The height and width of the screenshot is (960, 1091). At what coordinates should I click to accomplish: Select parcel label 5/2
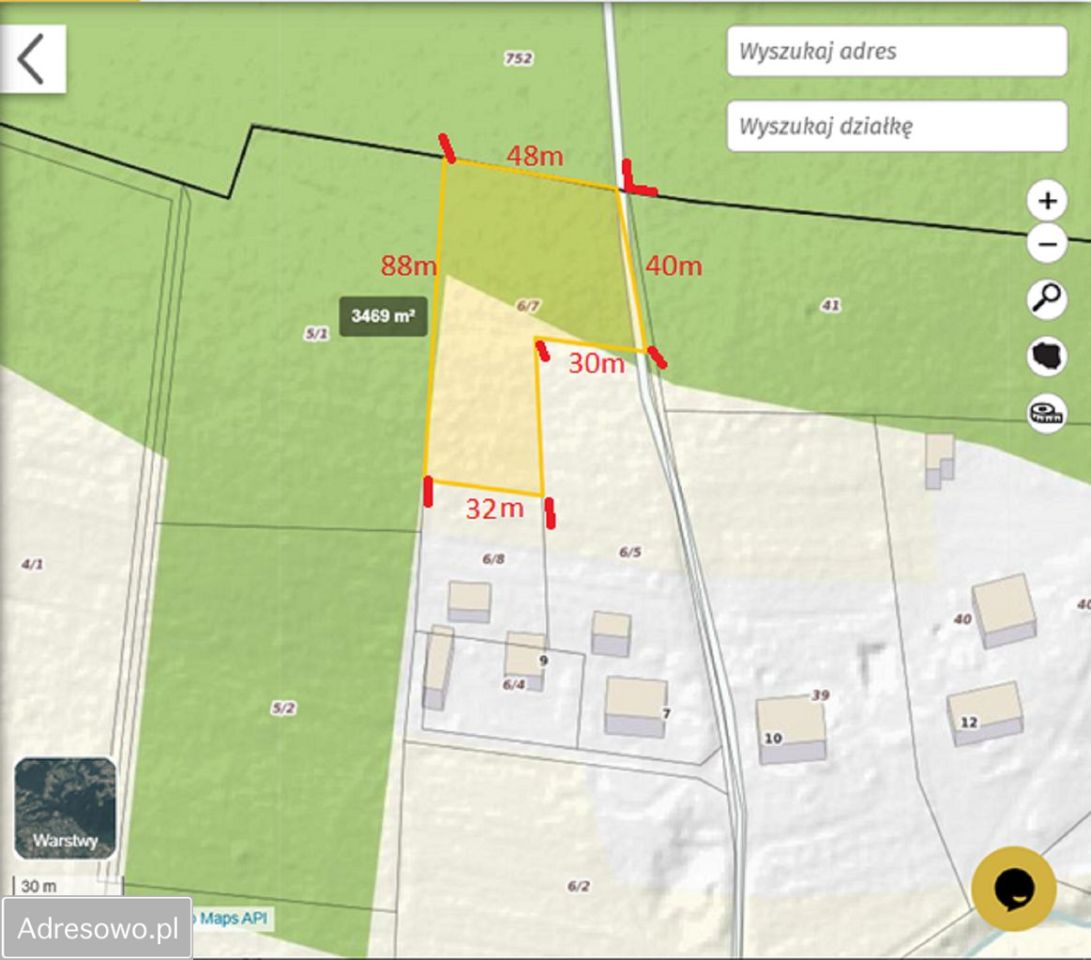(x=283, y=708)
